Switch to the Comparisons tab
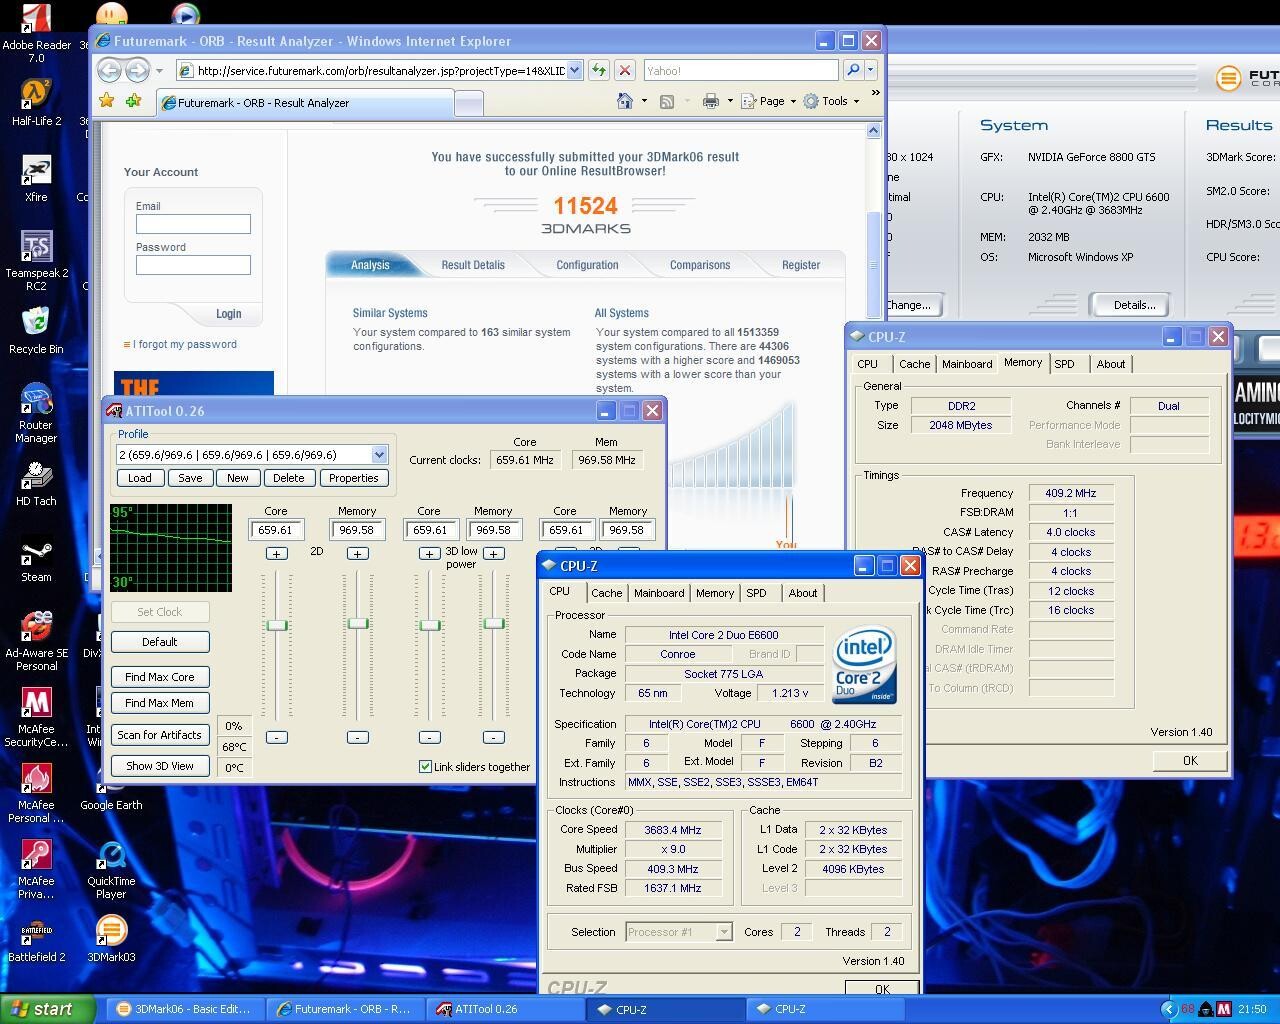Viewport: 1280px width, 1024px height. (700, 265)
